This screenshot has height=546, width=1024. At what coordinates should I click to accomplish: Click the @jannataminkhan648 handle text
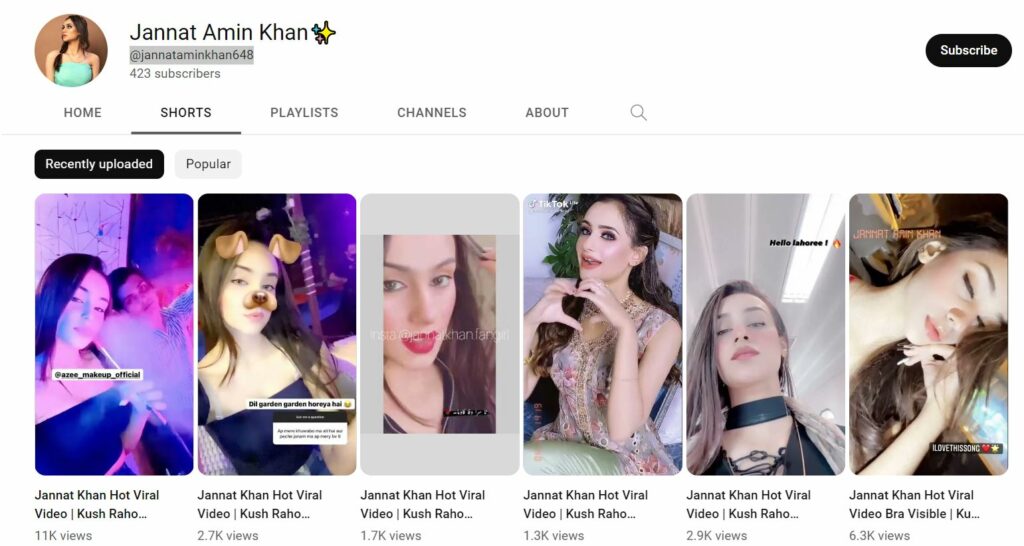pyautogui.click(x=191, y=55)
